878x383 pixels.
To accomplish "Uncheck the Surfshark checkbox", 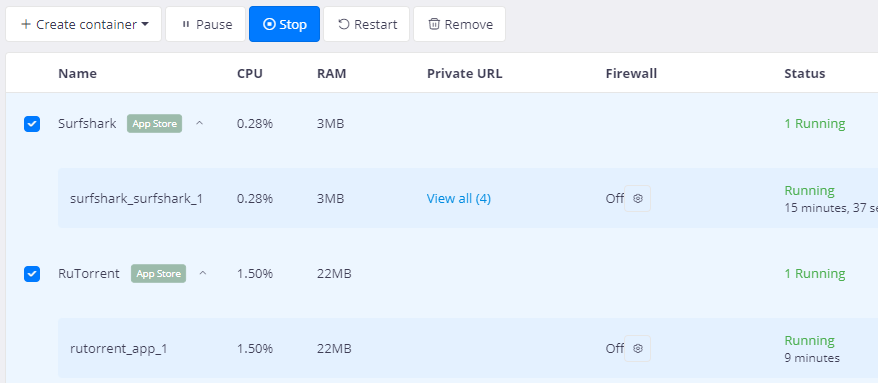I will click(32, 124).
